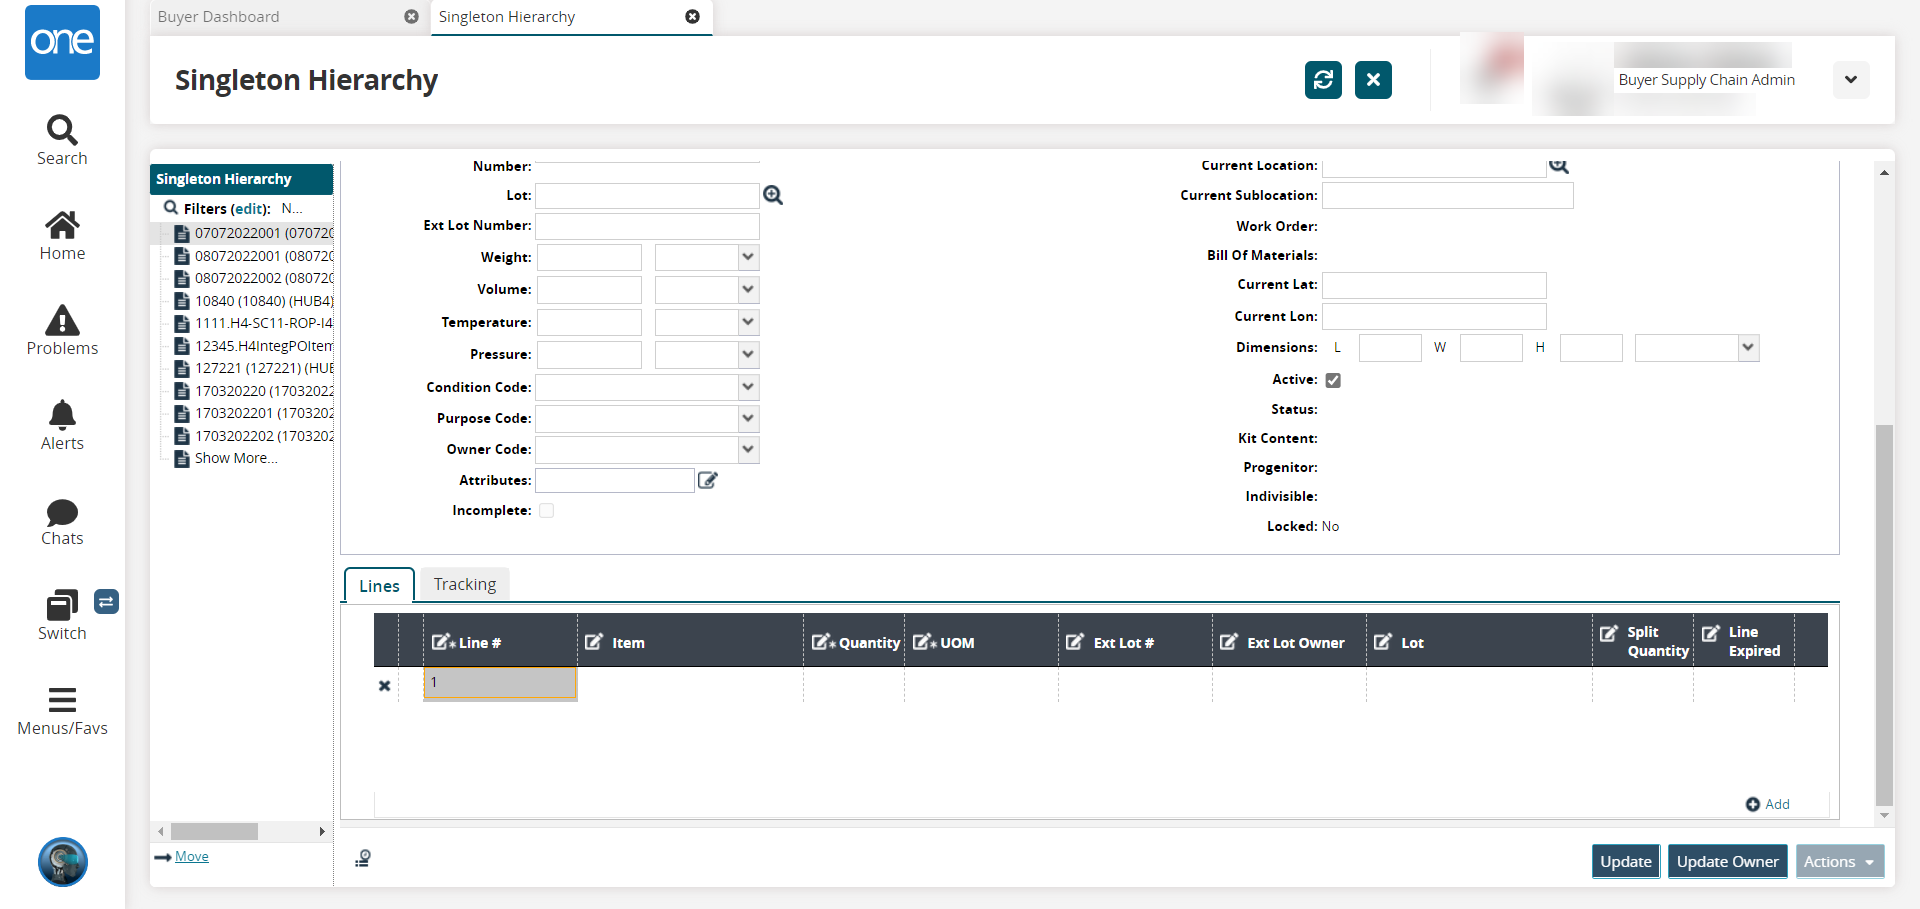Click the Update button
This screenshot has width=1920, height=909.
(1626, 862)
